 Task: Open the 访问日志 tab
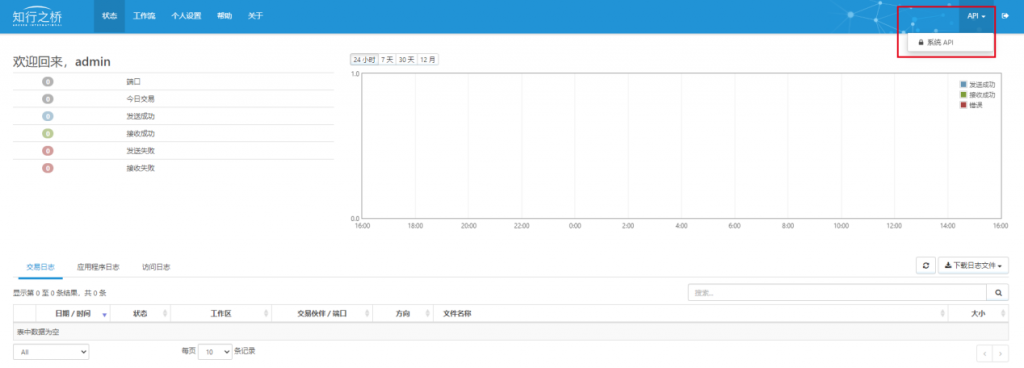[x=156, y=267]
